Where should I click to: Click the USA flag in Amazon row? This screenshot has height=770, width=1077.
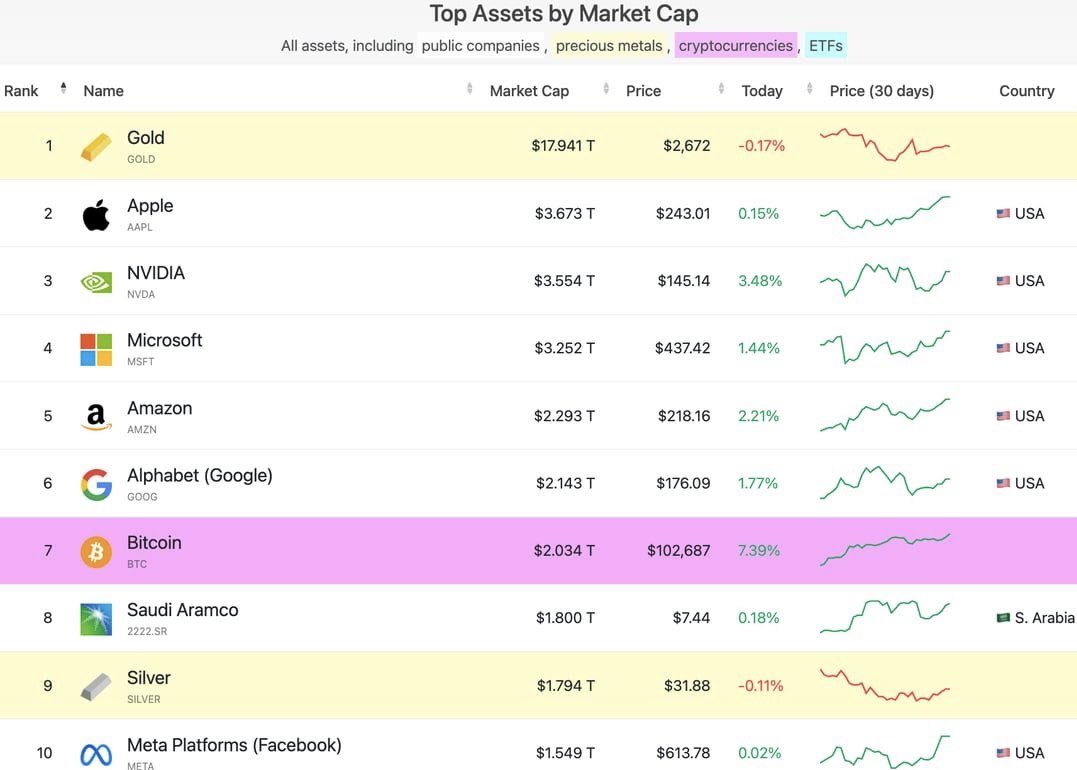(1003, 416)
